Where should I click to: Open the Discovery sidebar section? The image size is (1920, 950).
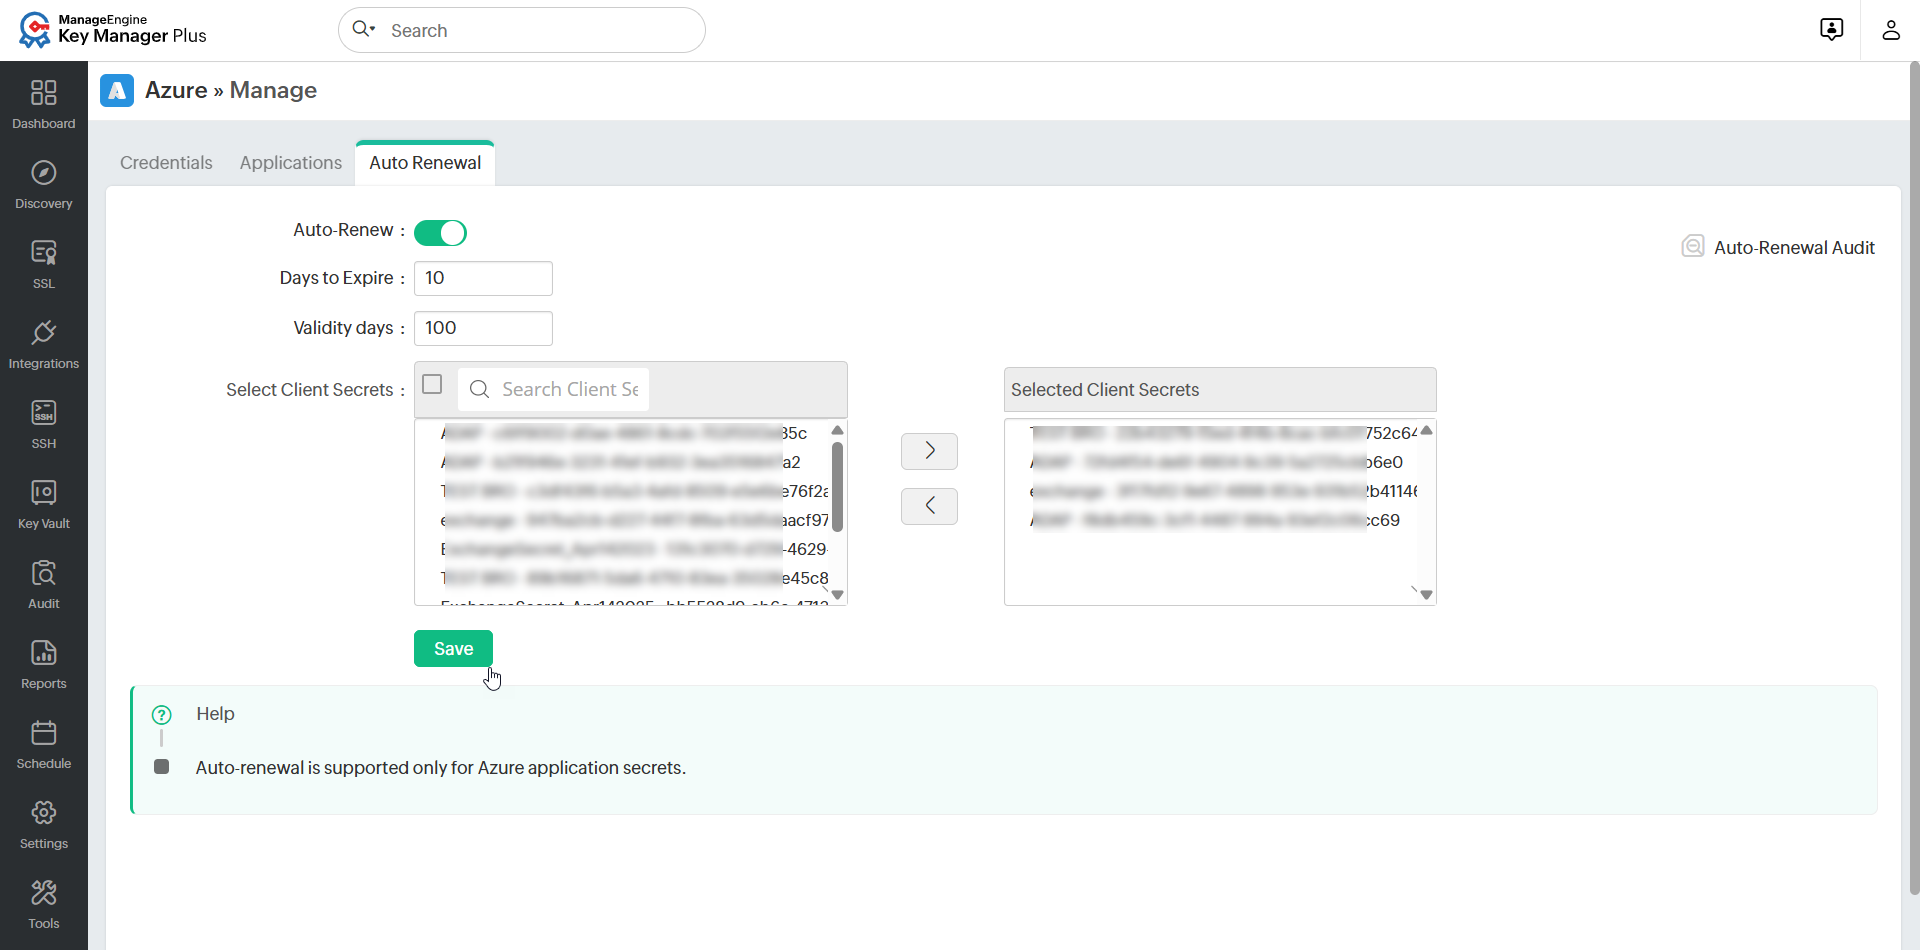tap(44, 184)
